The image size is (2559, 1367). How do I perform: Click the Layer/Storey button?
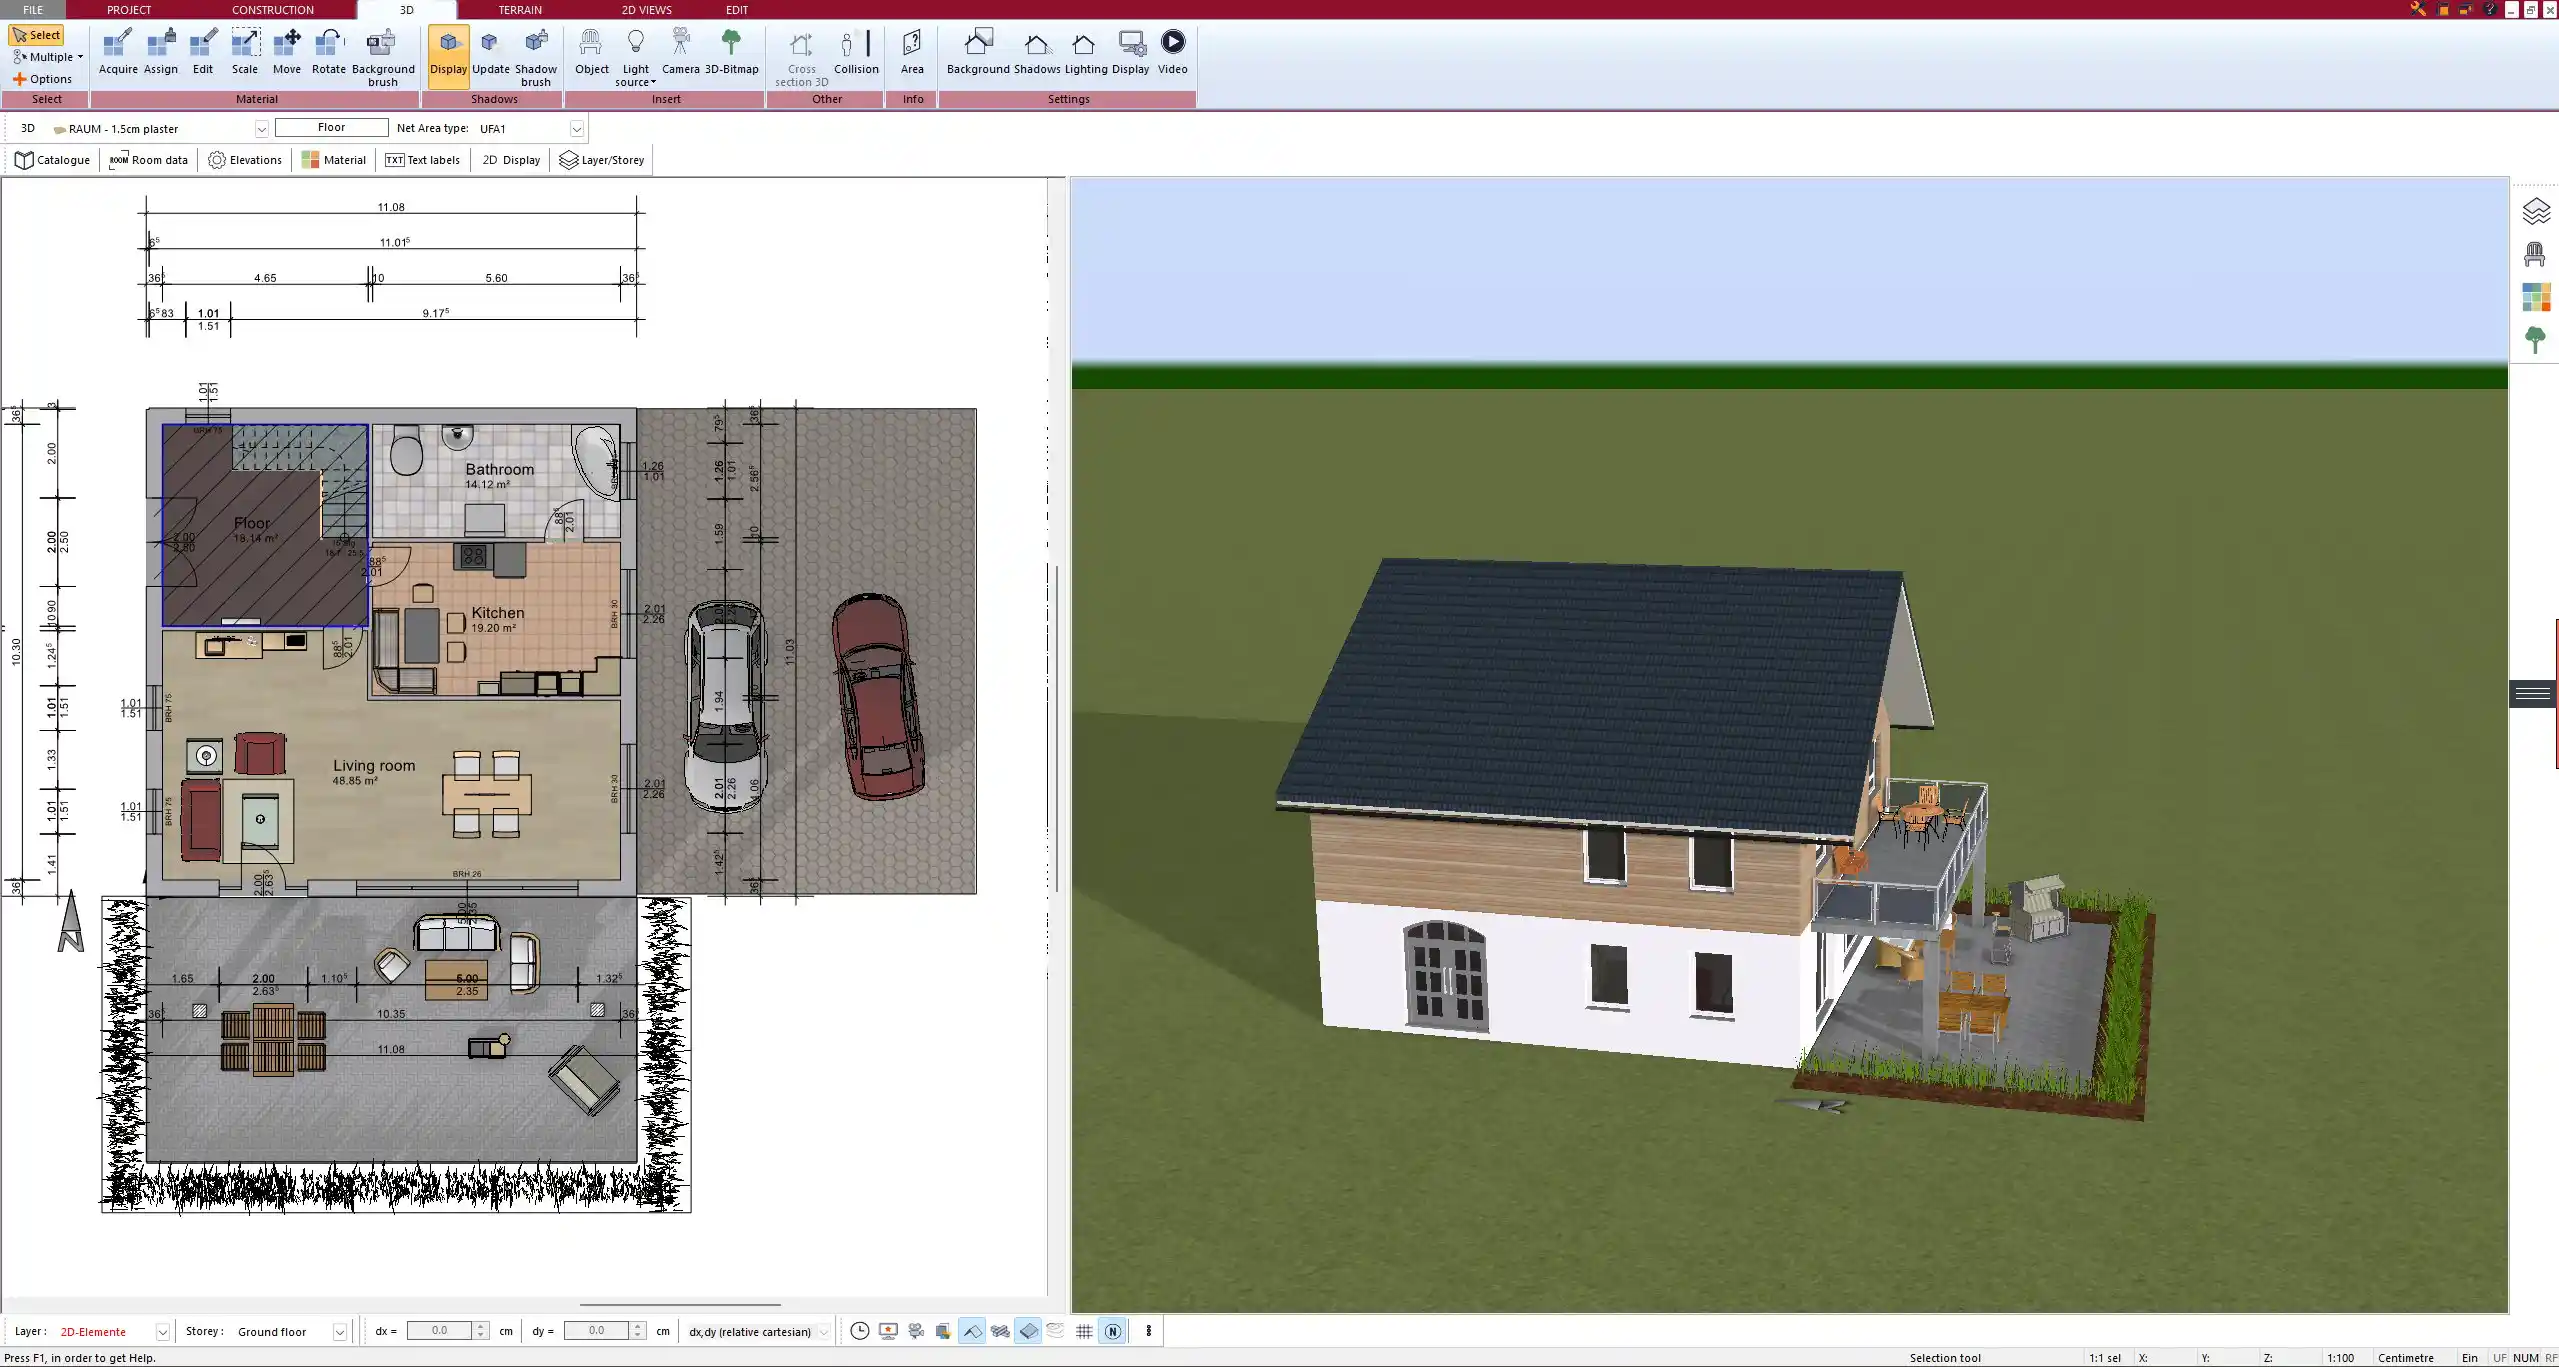coord(602,160)
